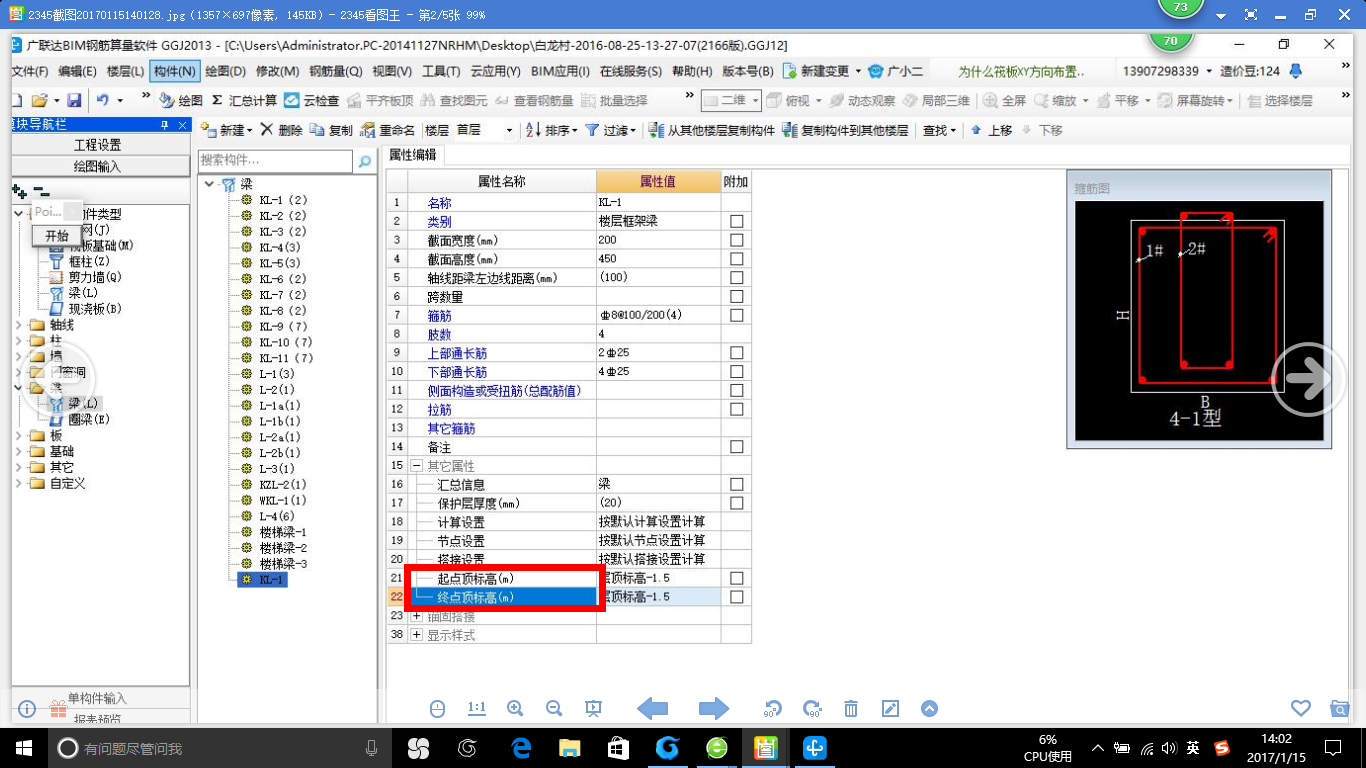This screenshot has width=1366, height=768.
Task: Click 重命名 rename icon
Action: (388, 130)
